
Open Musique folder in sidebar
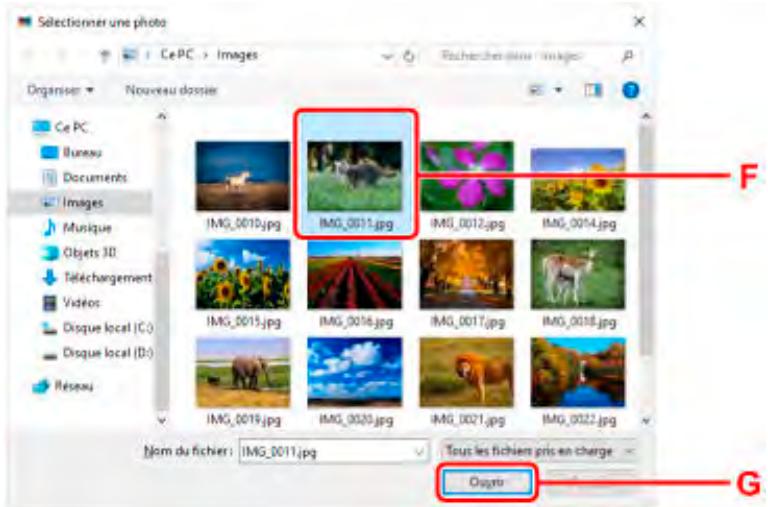pyautogui.click(x=86, y=227)
